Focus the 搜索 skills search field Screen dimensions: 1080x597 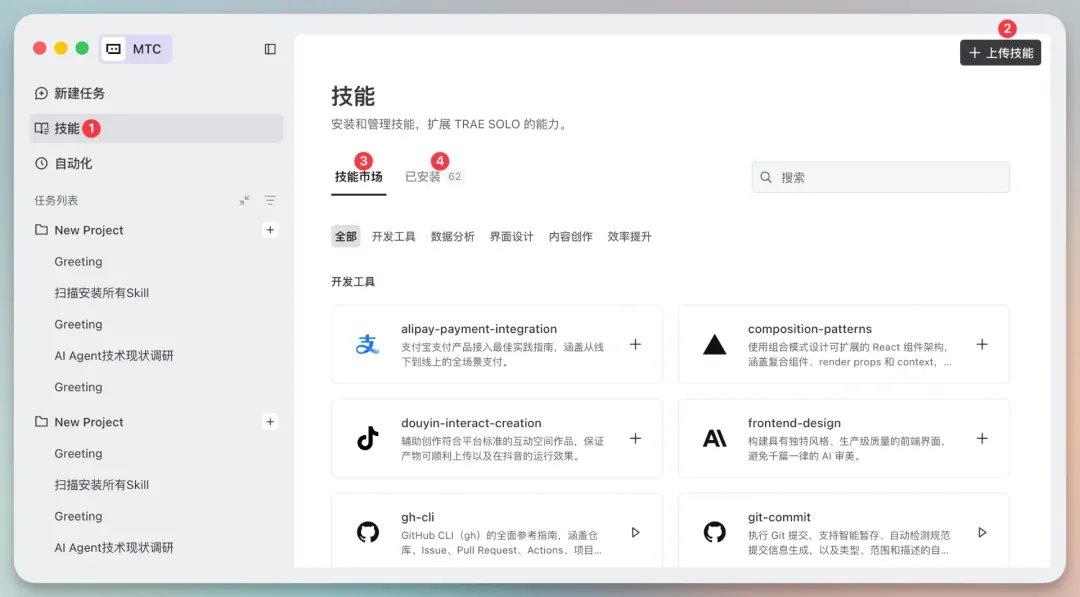coord(880,178)
